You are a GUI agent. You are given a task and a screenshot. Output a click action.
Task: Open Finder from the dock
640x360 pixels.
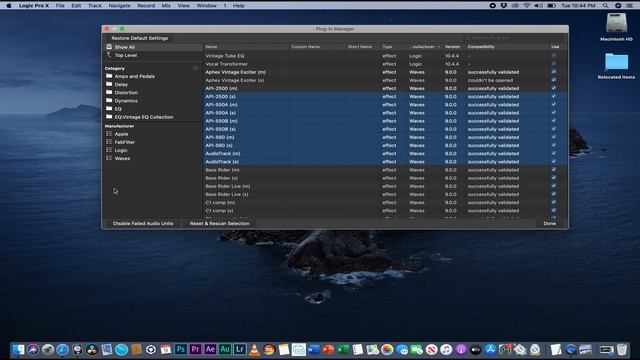click(18, 349)
